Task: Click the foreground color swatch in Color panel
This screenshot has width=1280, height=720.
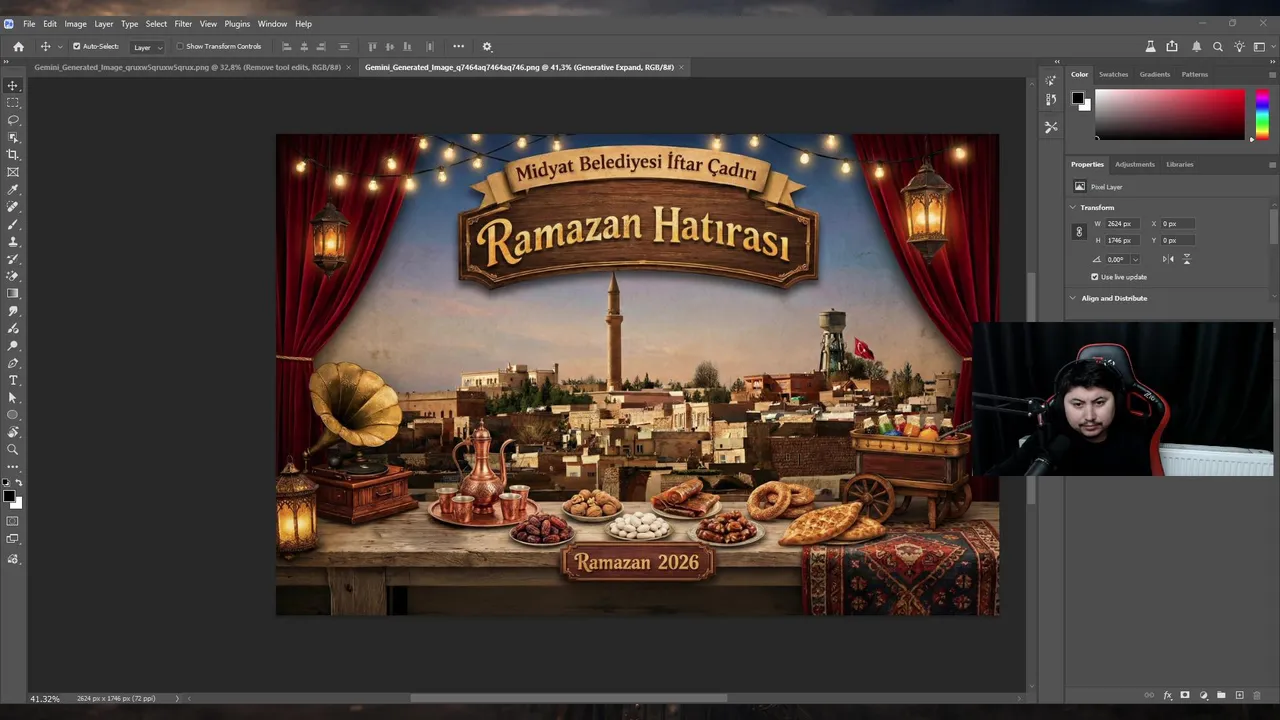Action: coord(1077,97)
